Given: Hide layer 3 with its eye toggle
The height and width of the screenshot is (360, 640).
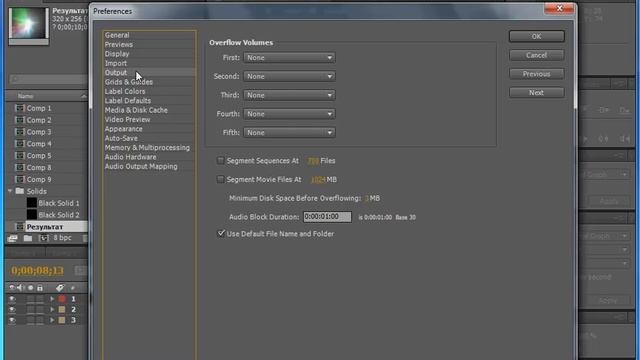Looking at the screenshot, I should coord(12,320).
